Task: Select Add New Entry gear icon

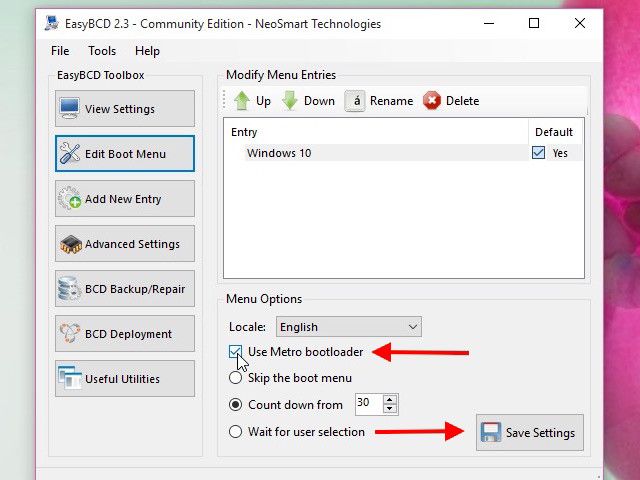Action: coord(69,199)
